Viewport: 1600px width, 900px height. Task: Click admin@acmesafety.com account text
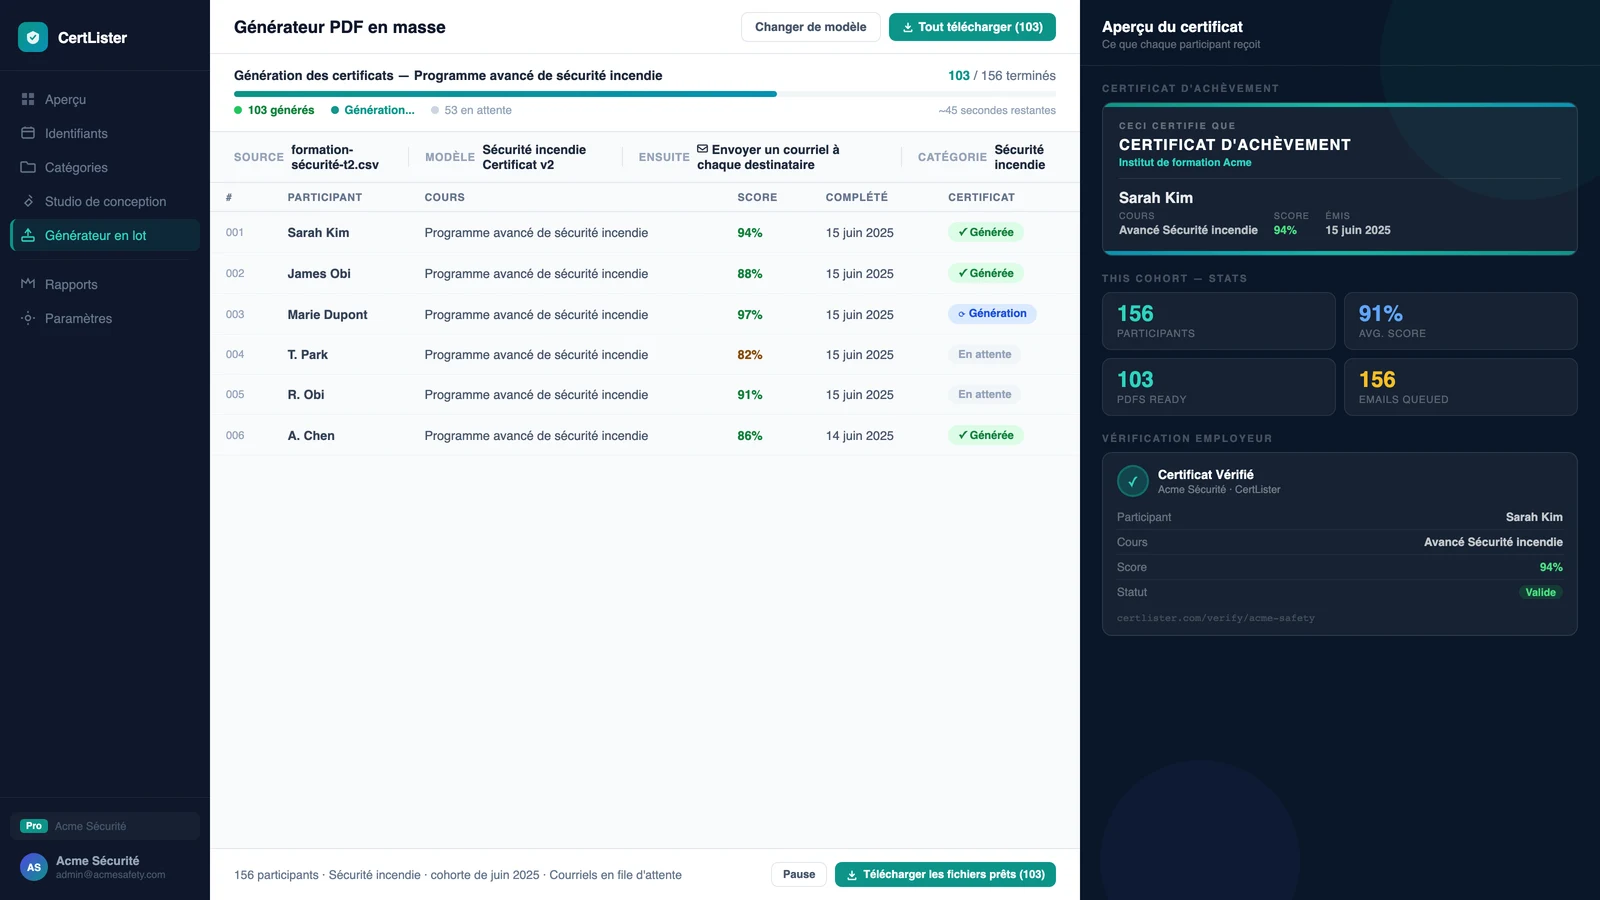click(x=111, y=875)
